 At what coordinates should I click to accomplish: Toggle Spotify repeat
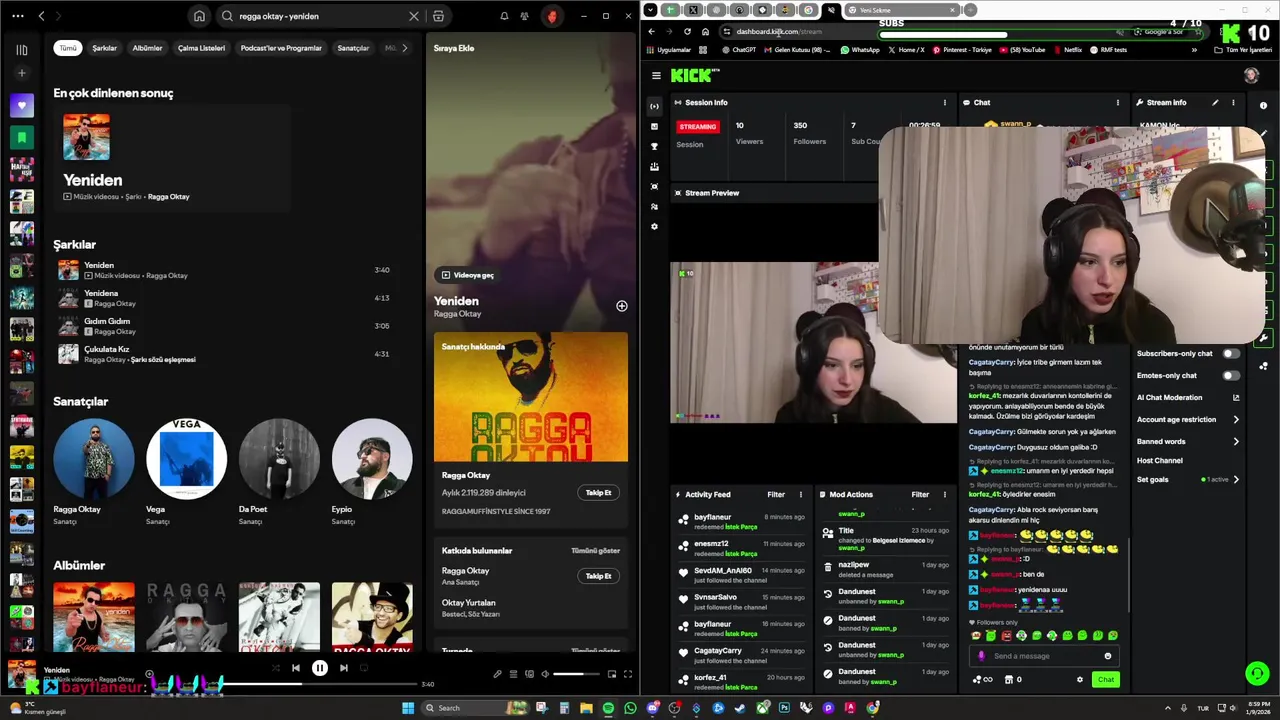[x=364, y=668]
